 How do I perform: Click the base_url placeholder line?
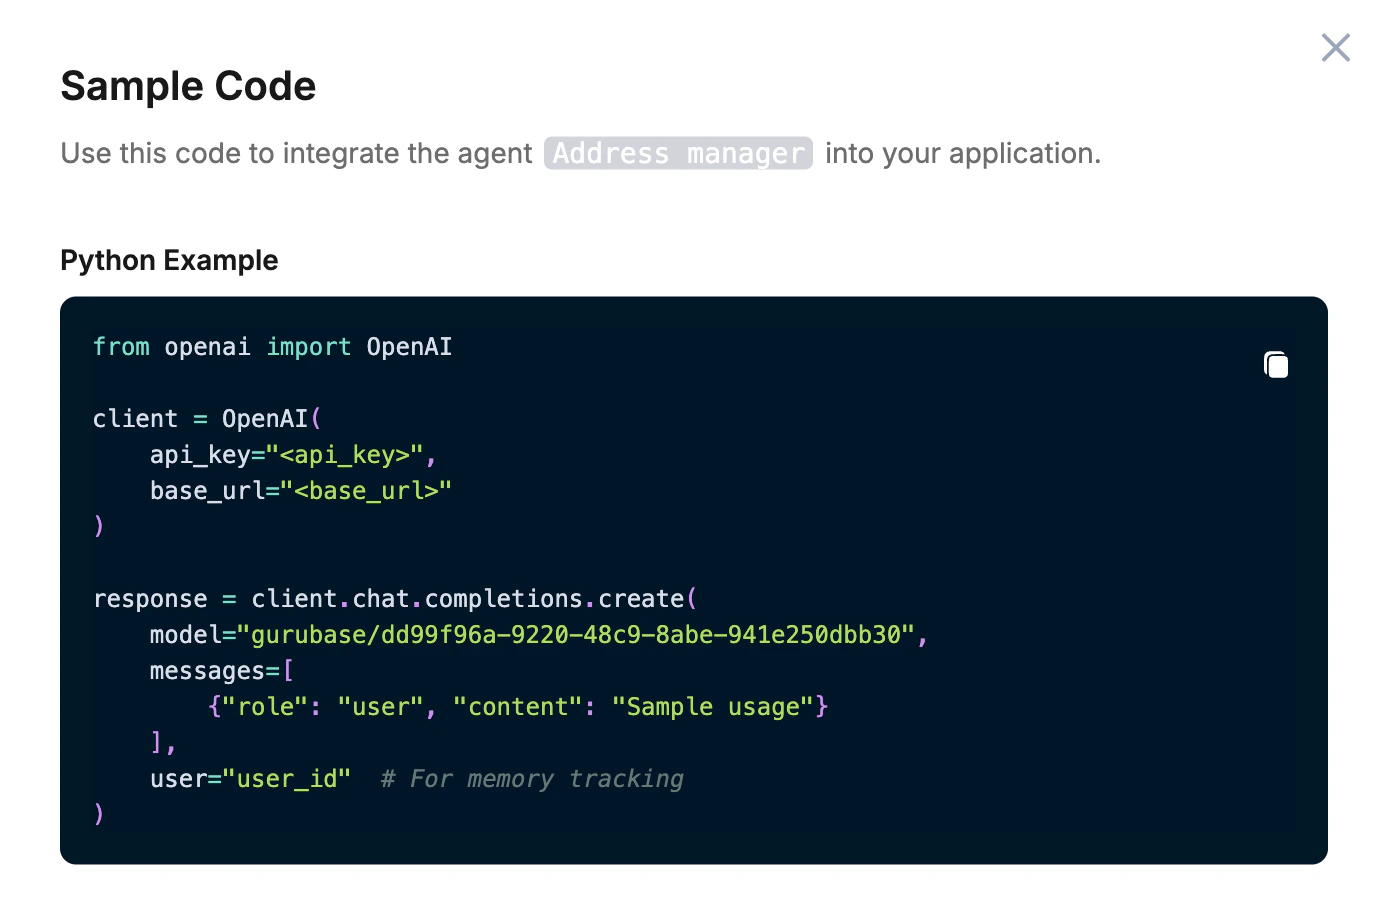click(x=301, y=491)
